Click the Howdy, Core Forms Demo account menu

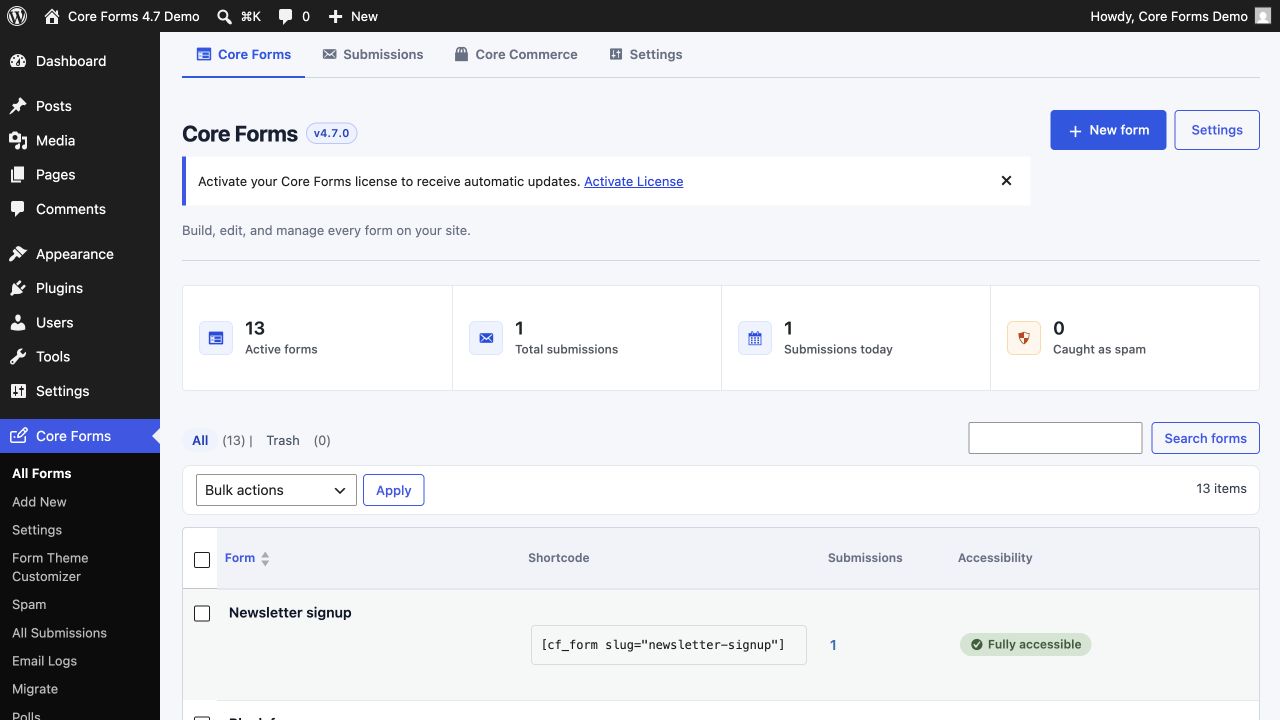tap(1180, 16)
